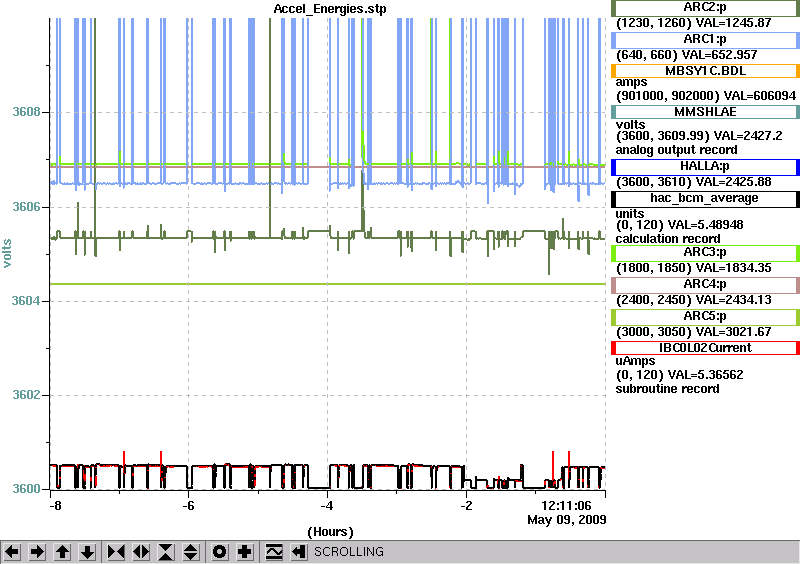Select the ARC5:p legend label

point(705,316)
